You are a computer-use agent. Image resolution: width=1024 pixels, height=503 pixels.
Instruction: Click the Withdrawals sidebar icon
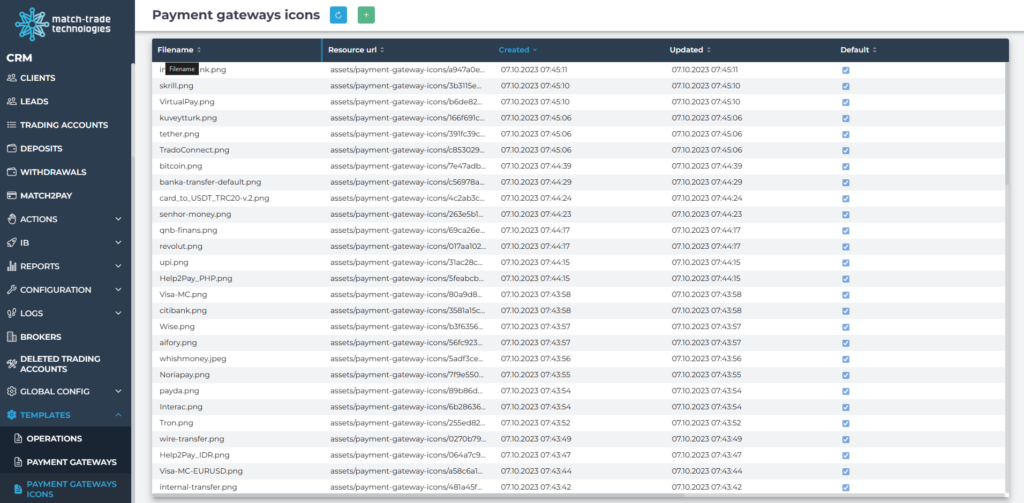[x=11, y=172]
